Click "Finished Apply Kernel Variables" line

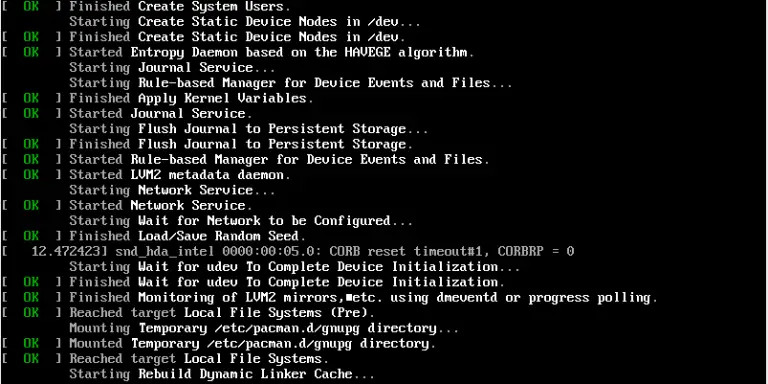pyautogui.click(x=158, y=98)
